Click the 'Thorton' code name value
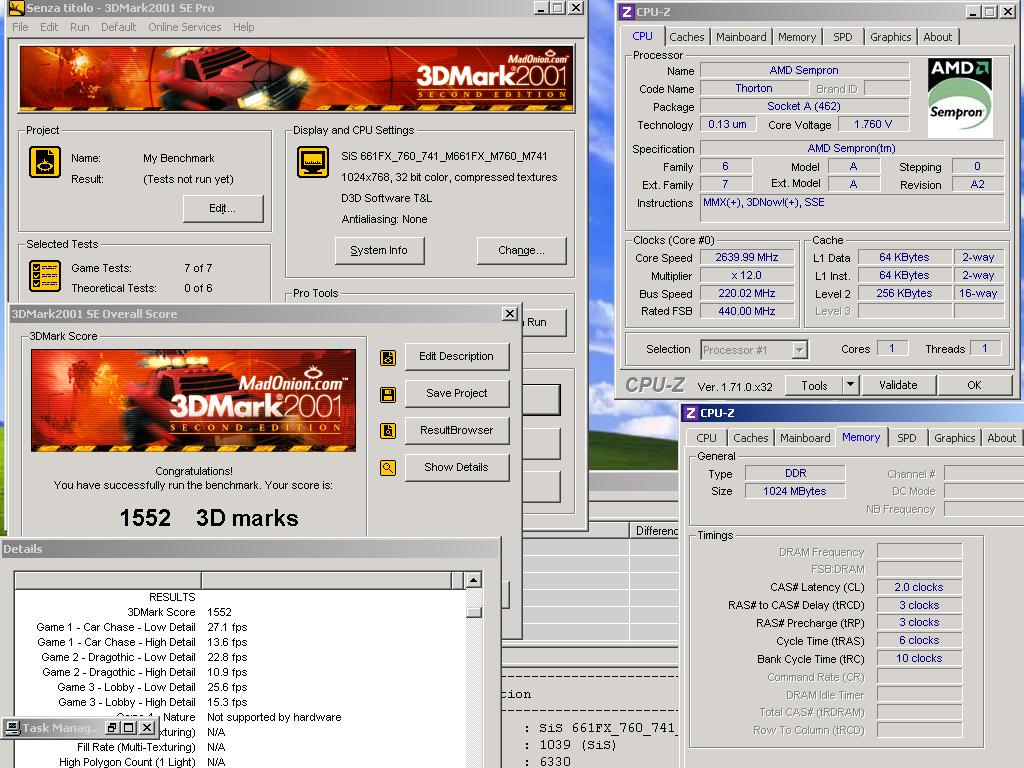This screenshot has width=1024, height=768. click(754, 88)
